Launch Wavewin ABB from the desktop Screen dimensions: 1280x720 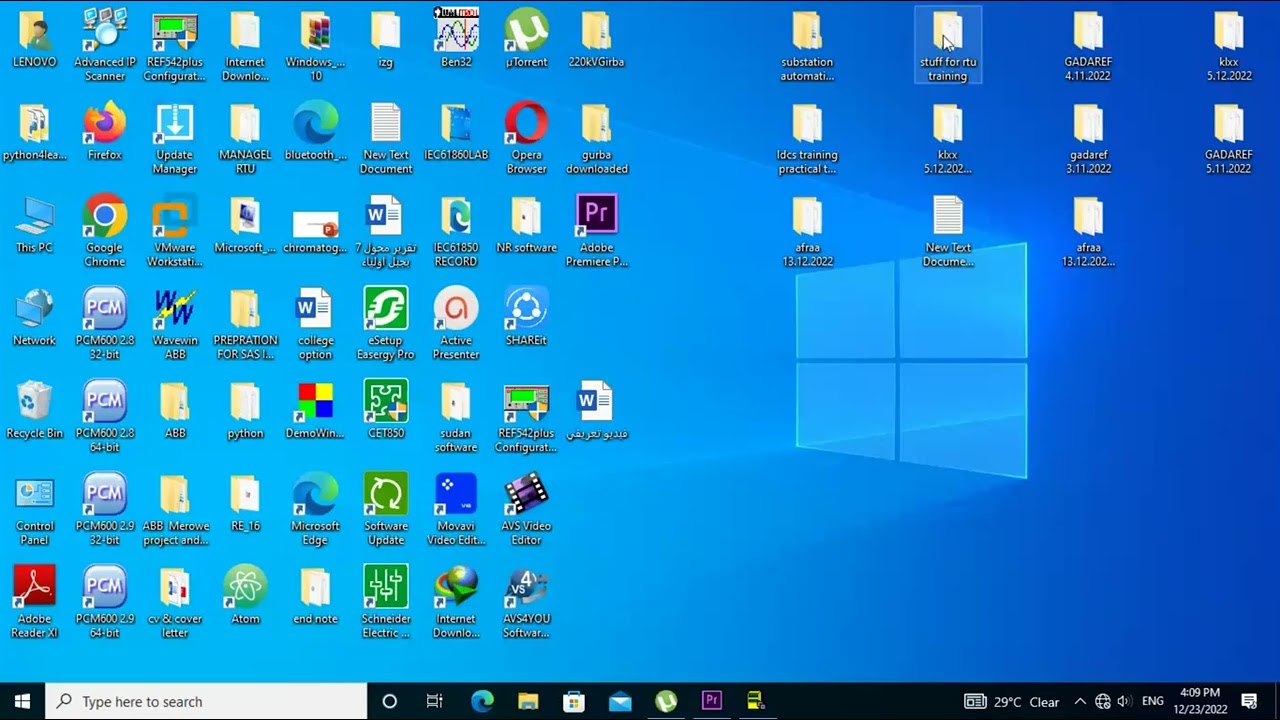(x=175, y=324)
